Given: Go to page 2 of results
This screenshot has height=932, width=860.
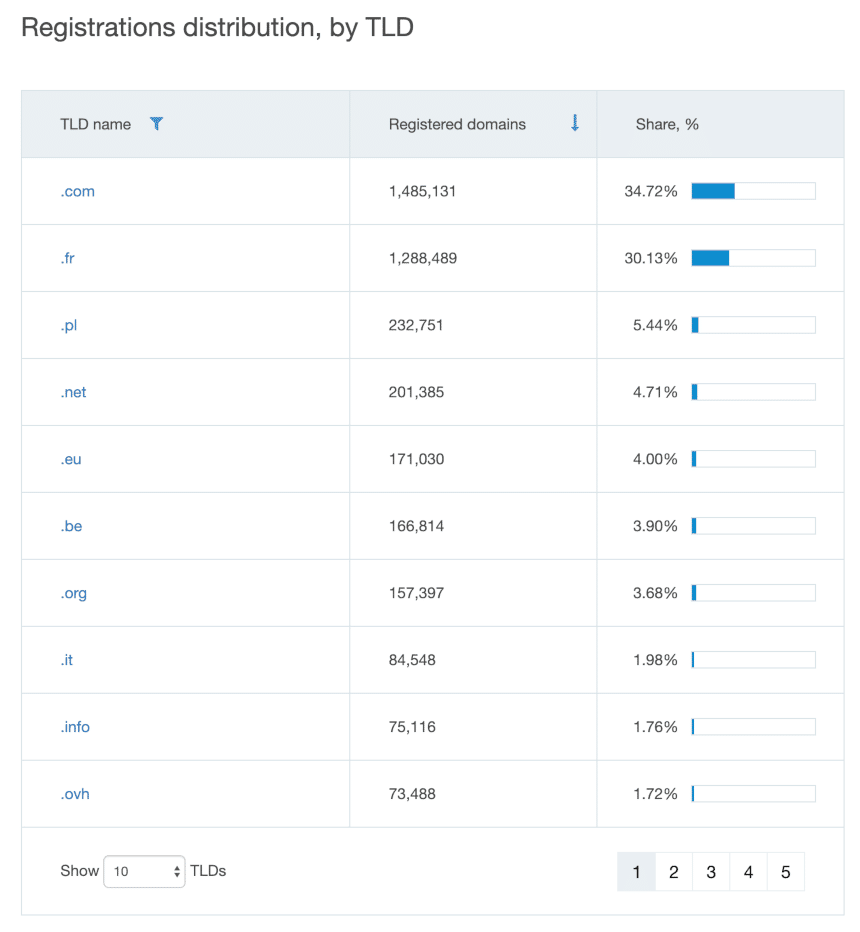Looking at the screenshot, I should 673,871.
